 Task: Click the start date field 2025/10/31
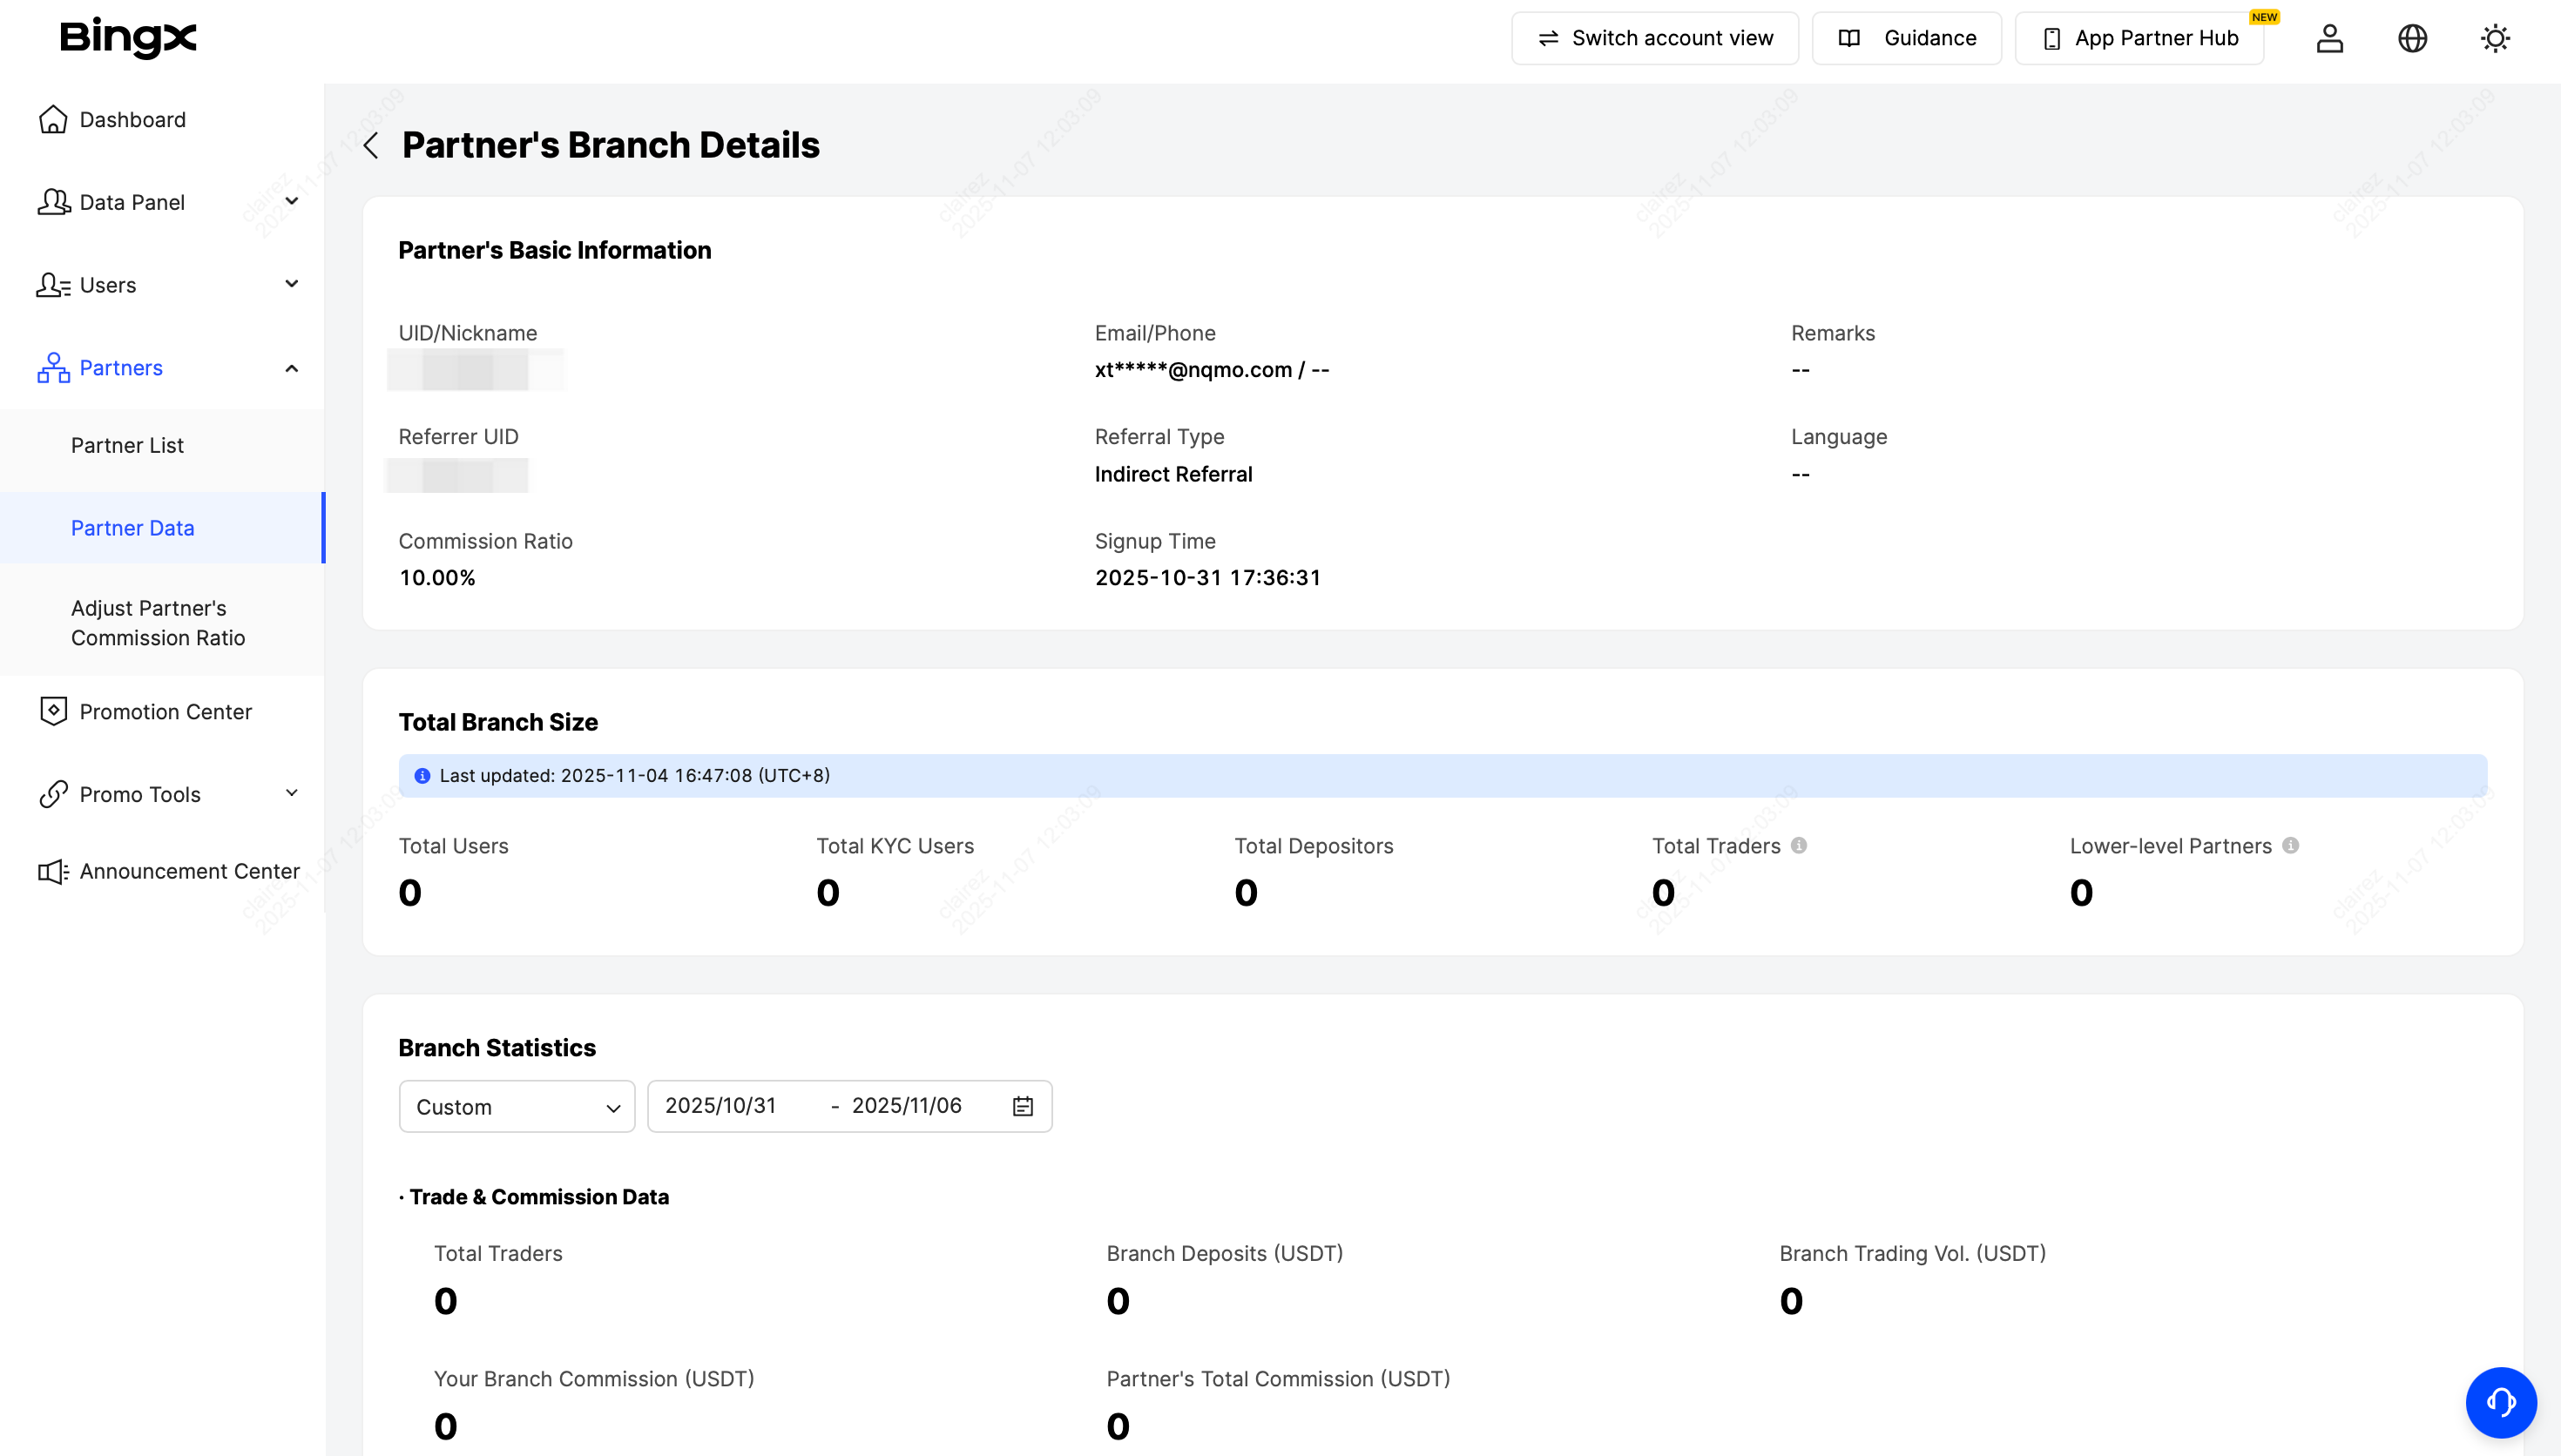721,1106
